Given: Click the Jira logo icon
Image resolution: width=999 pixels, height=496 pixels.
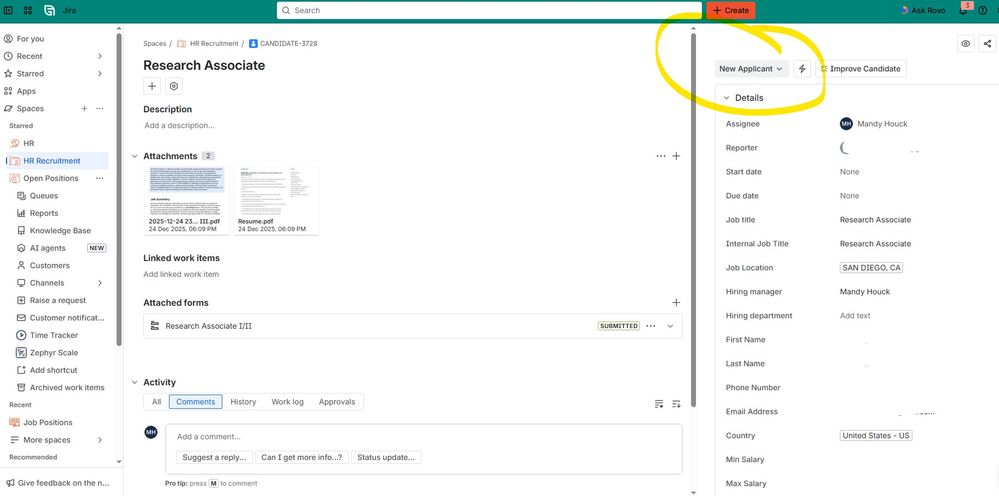Looking at the screenshot, I should coord(49,10).
